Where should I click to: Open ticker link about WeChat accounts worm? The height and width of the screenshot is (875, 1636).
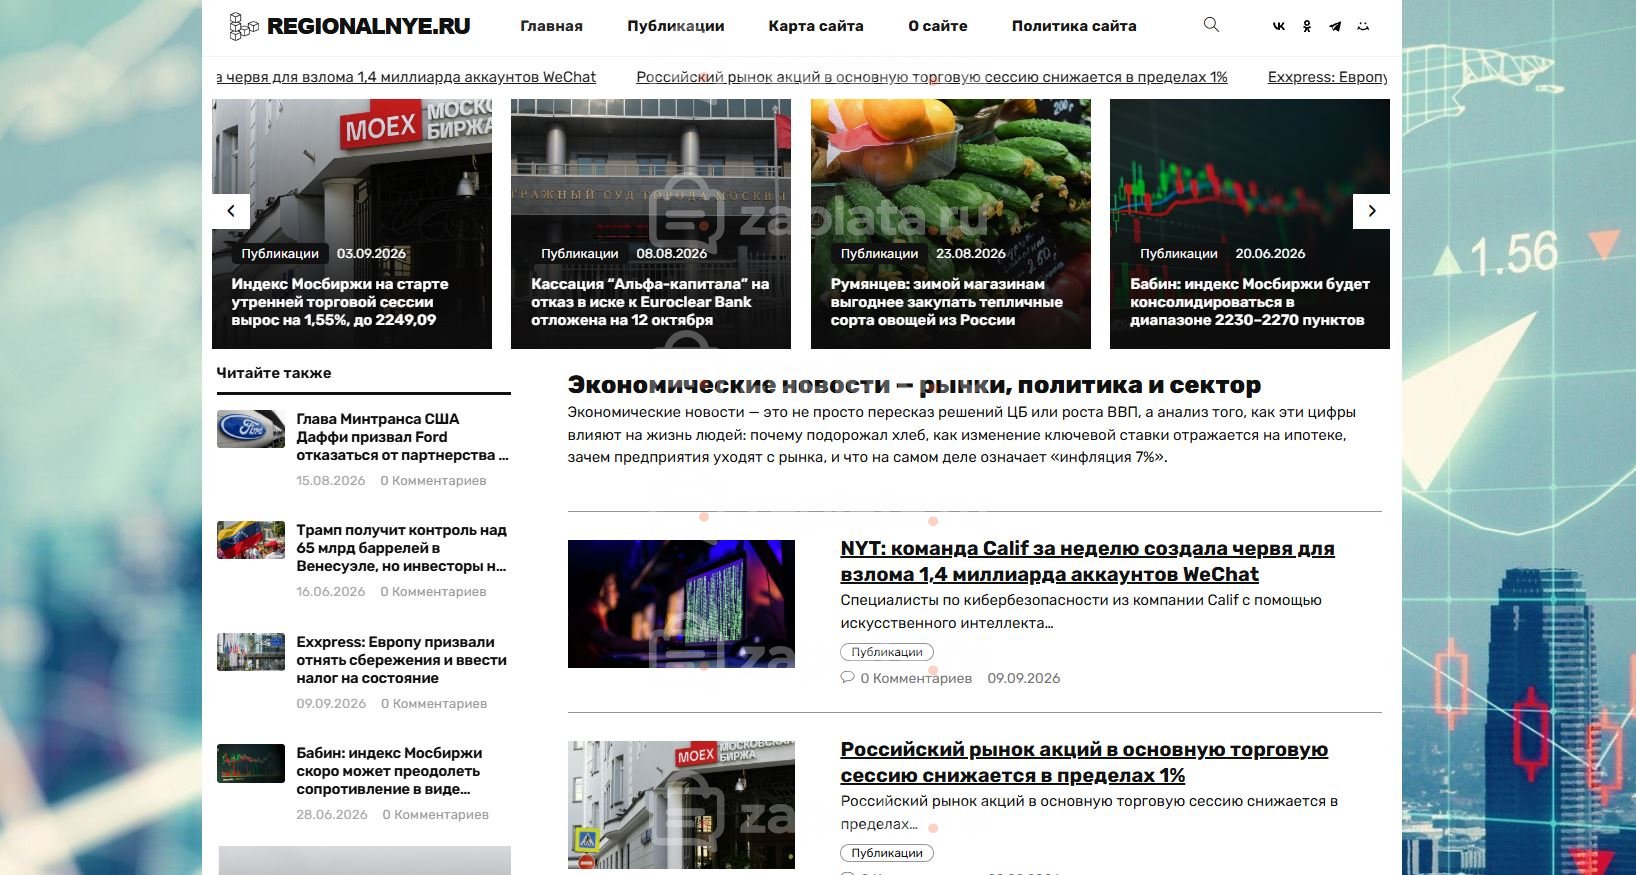[x=406, y=77]
